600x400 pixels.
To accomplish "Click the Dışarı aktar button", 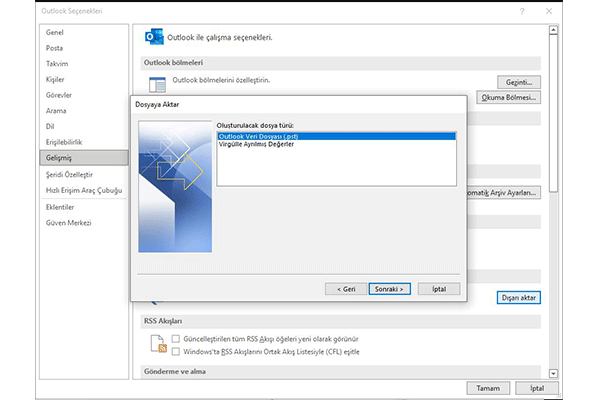I will pyautogui.click(x=518, y=298).
